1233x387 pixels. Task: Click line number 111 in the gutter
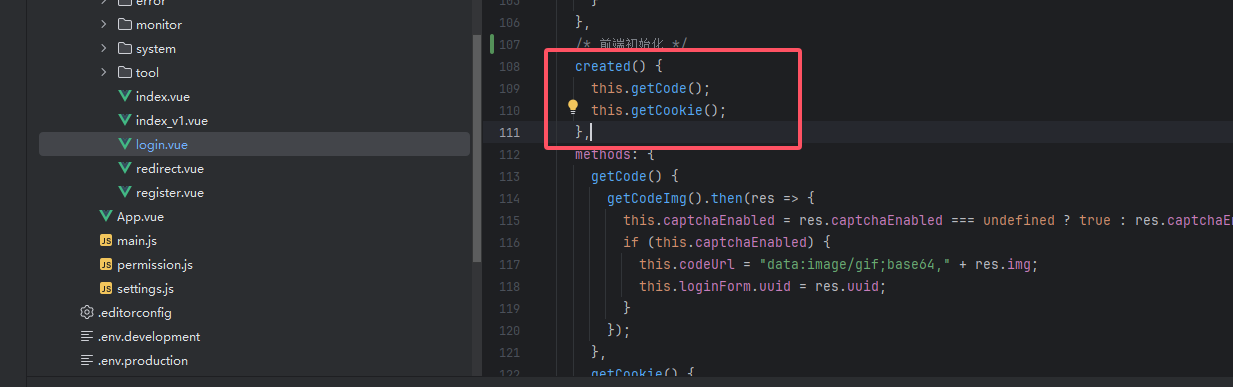tap(508, 132)
